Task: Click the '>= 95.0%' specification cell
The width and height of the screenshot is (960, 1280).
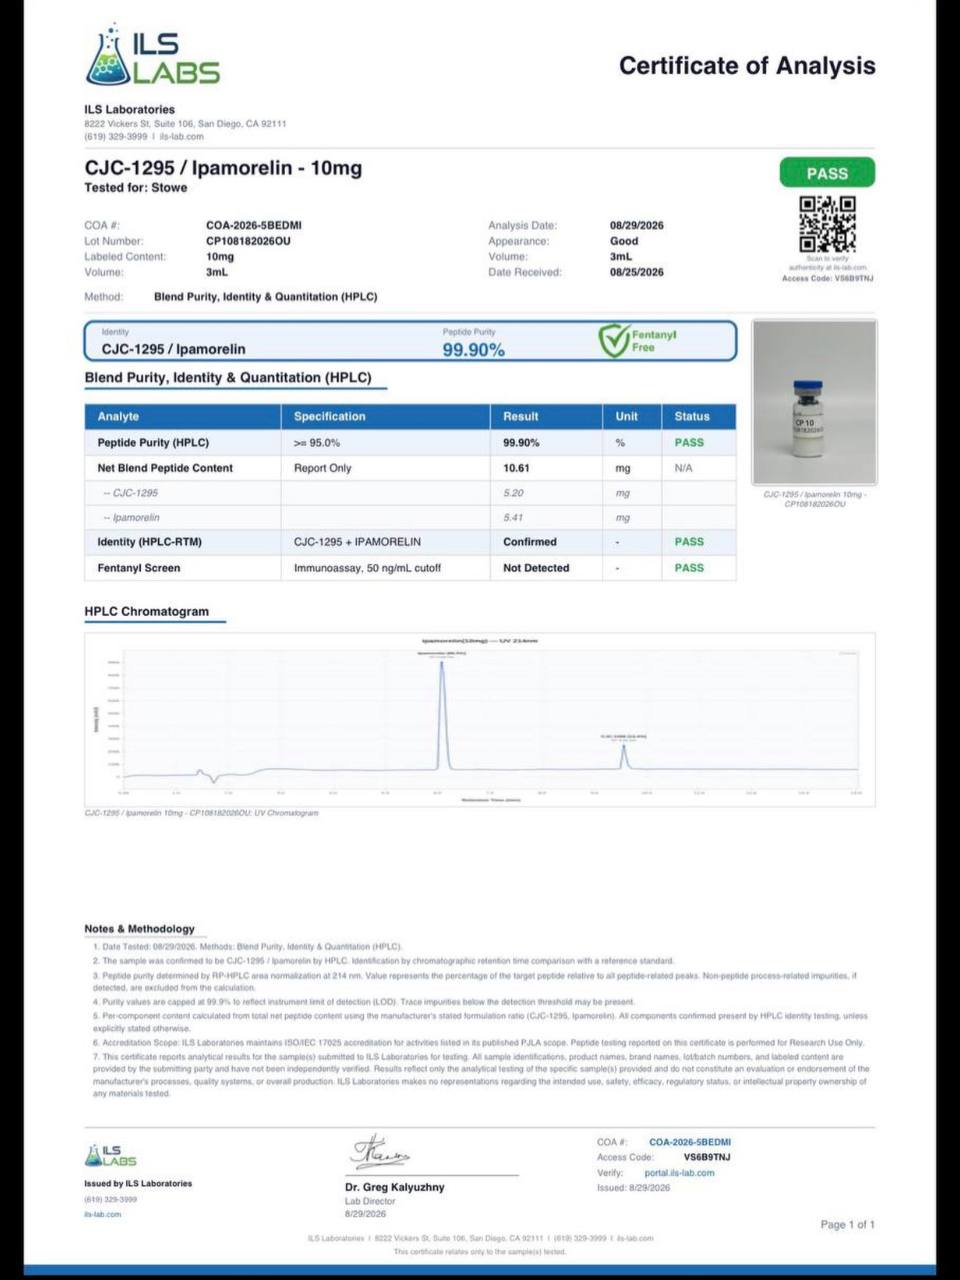Action: coord(317,442)
